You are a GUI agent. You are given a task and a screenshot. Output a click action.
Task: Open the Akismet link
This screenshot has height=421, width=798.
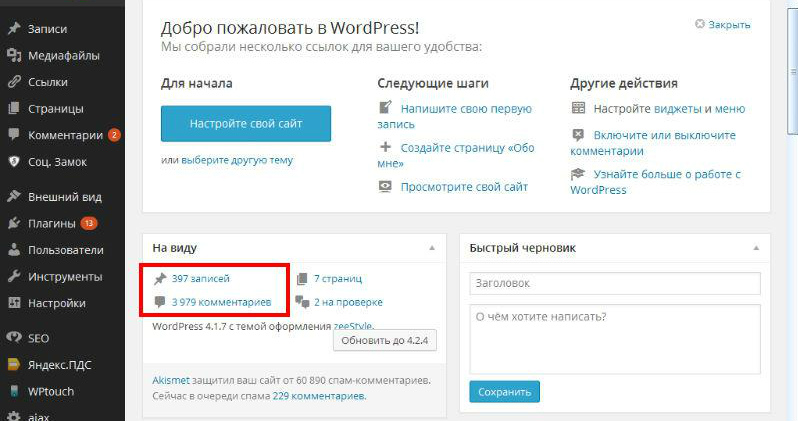click(170, 380)
